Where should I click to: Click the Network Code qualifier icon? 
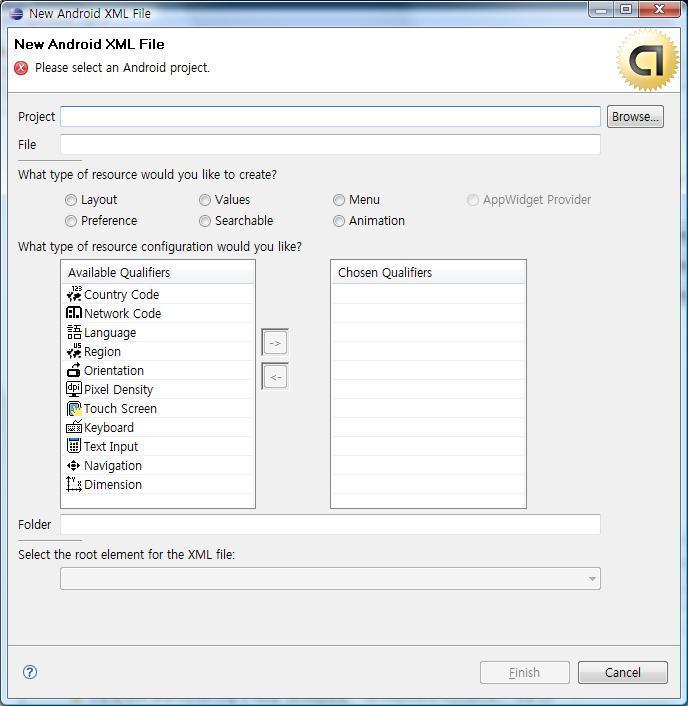74,313
